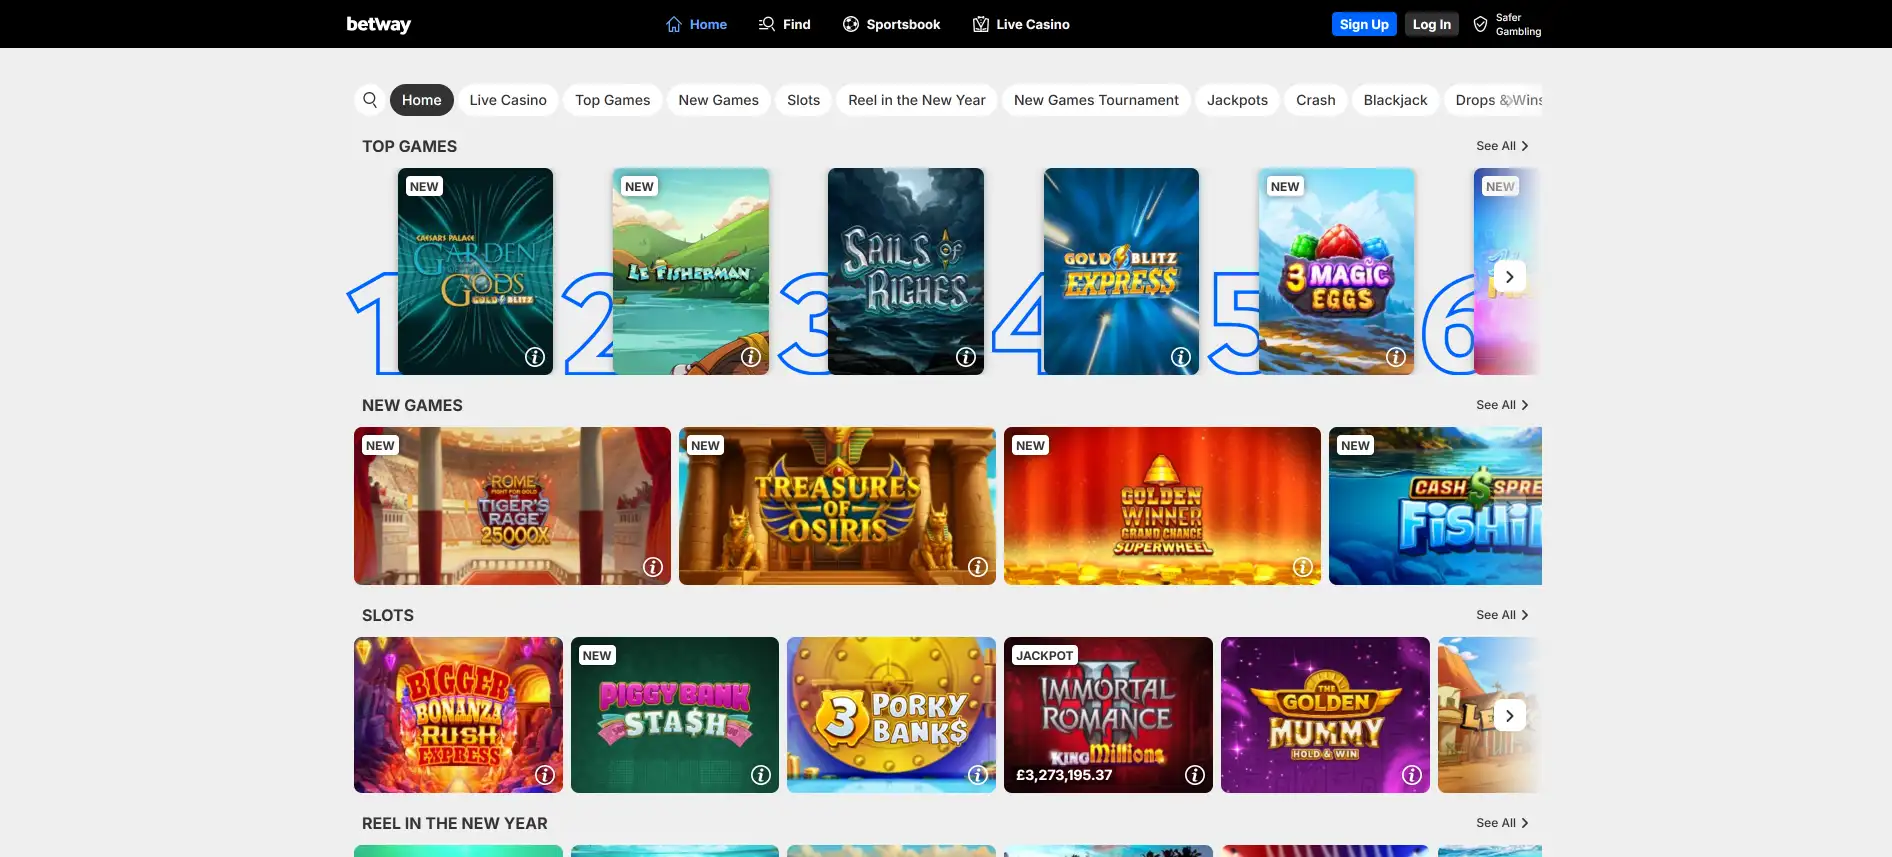This screenshot has height=857, width=1892.
Task: Open Tiger's Rage 25000X game tile
Action: [512, 506]
